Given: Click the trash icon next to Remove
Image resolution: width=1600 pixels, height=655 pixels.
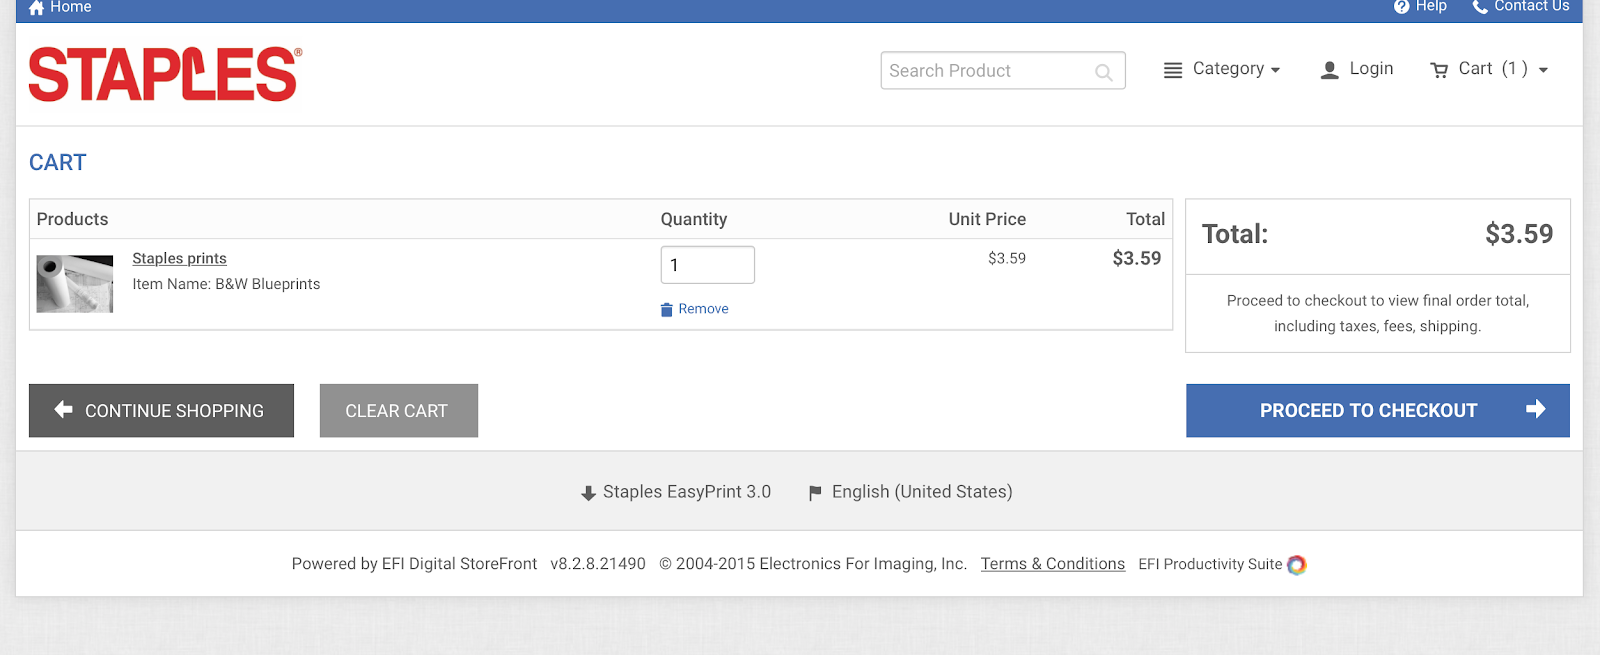Looking at the screenshot, I should pyautogui.click(x=667, y=310).
